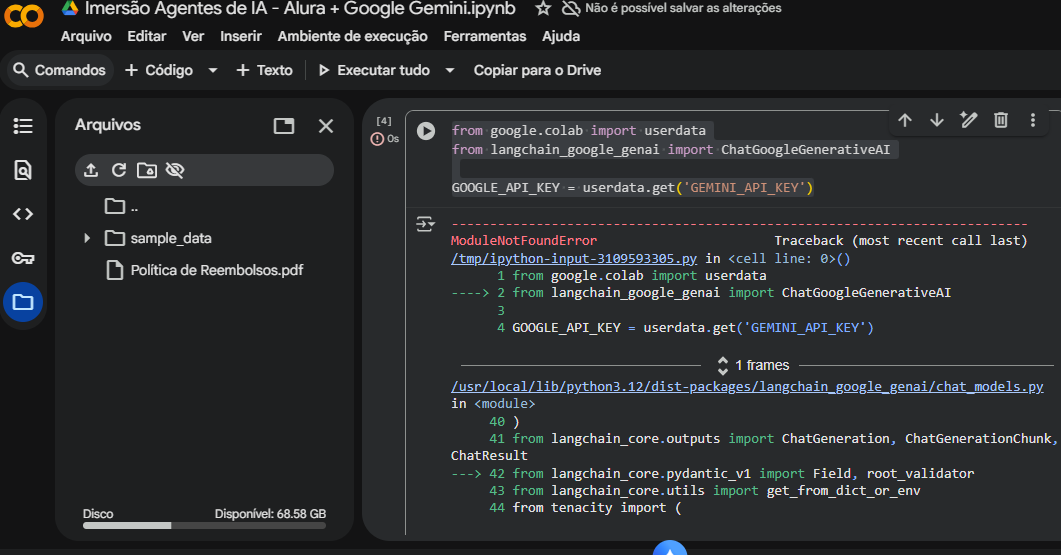The height and width of the screenshot is (555, 1061).
Task: Open the Gemini button at bottom
Action: (670, 548)
